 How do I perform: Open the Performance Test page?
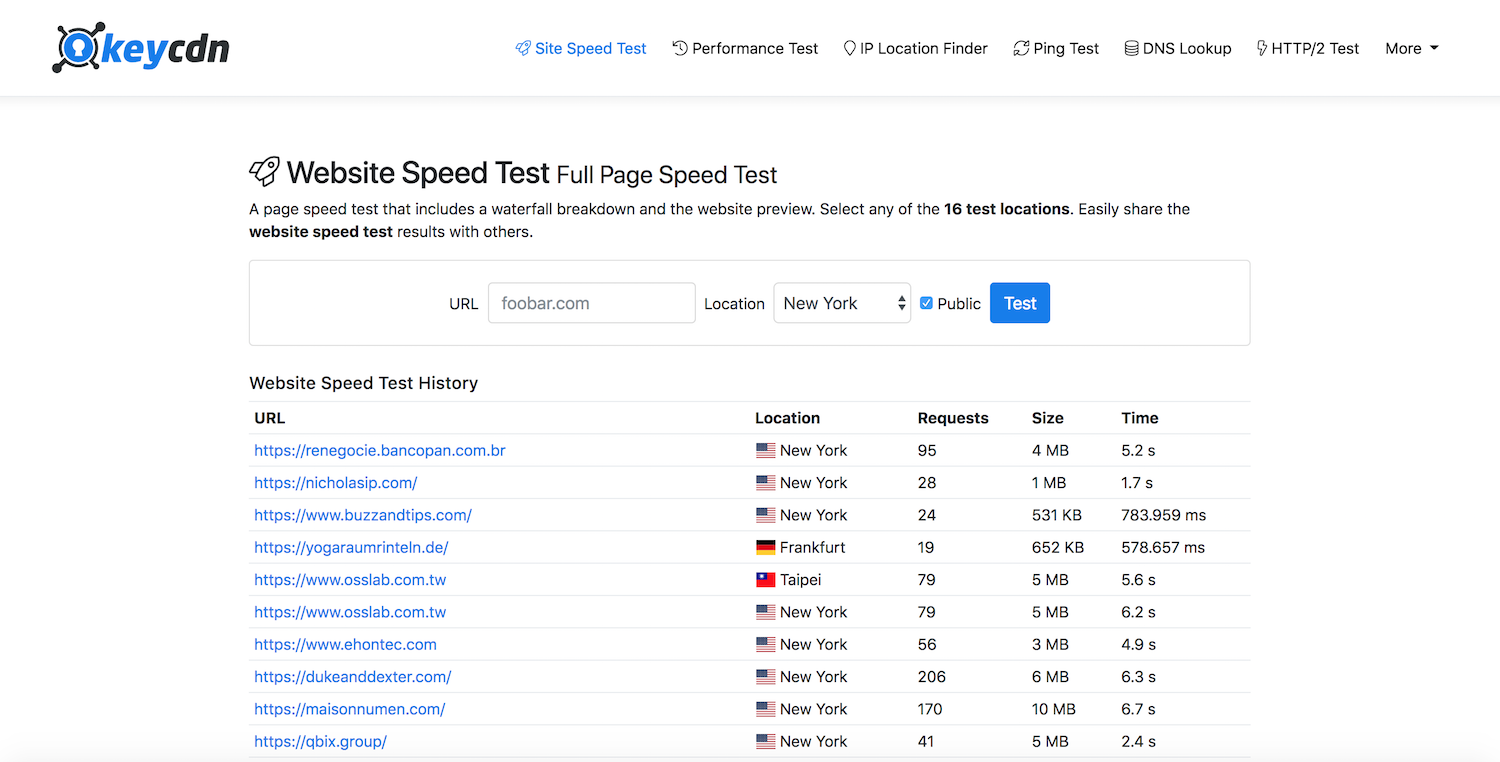745,48
